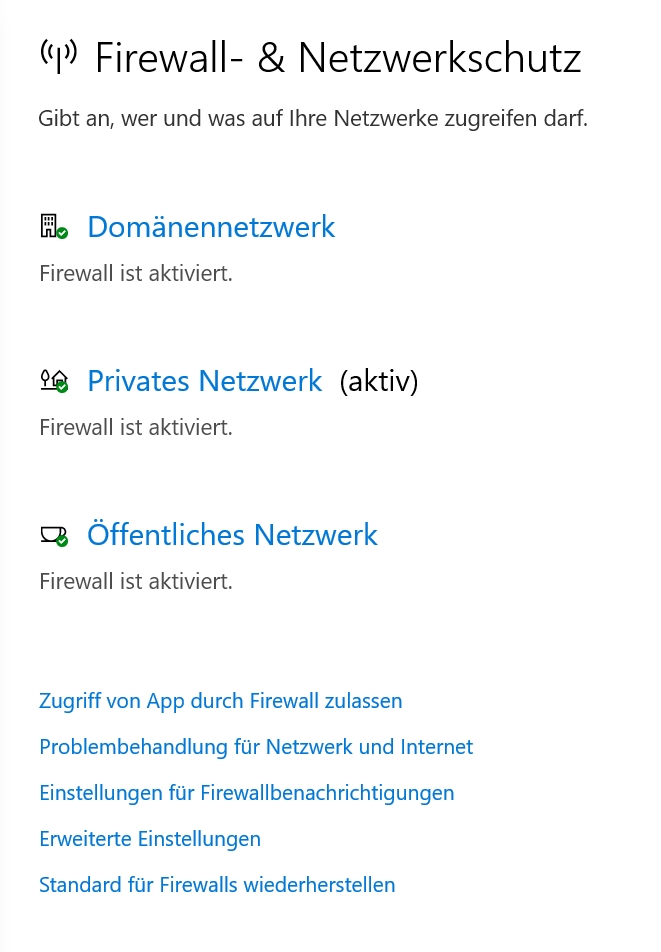Open 'Problembehandlung für Netzwerk und Internet'

coord(255,747)
